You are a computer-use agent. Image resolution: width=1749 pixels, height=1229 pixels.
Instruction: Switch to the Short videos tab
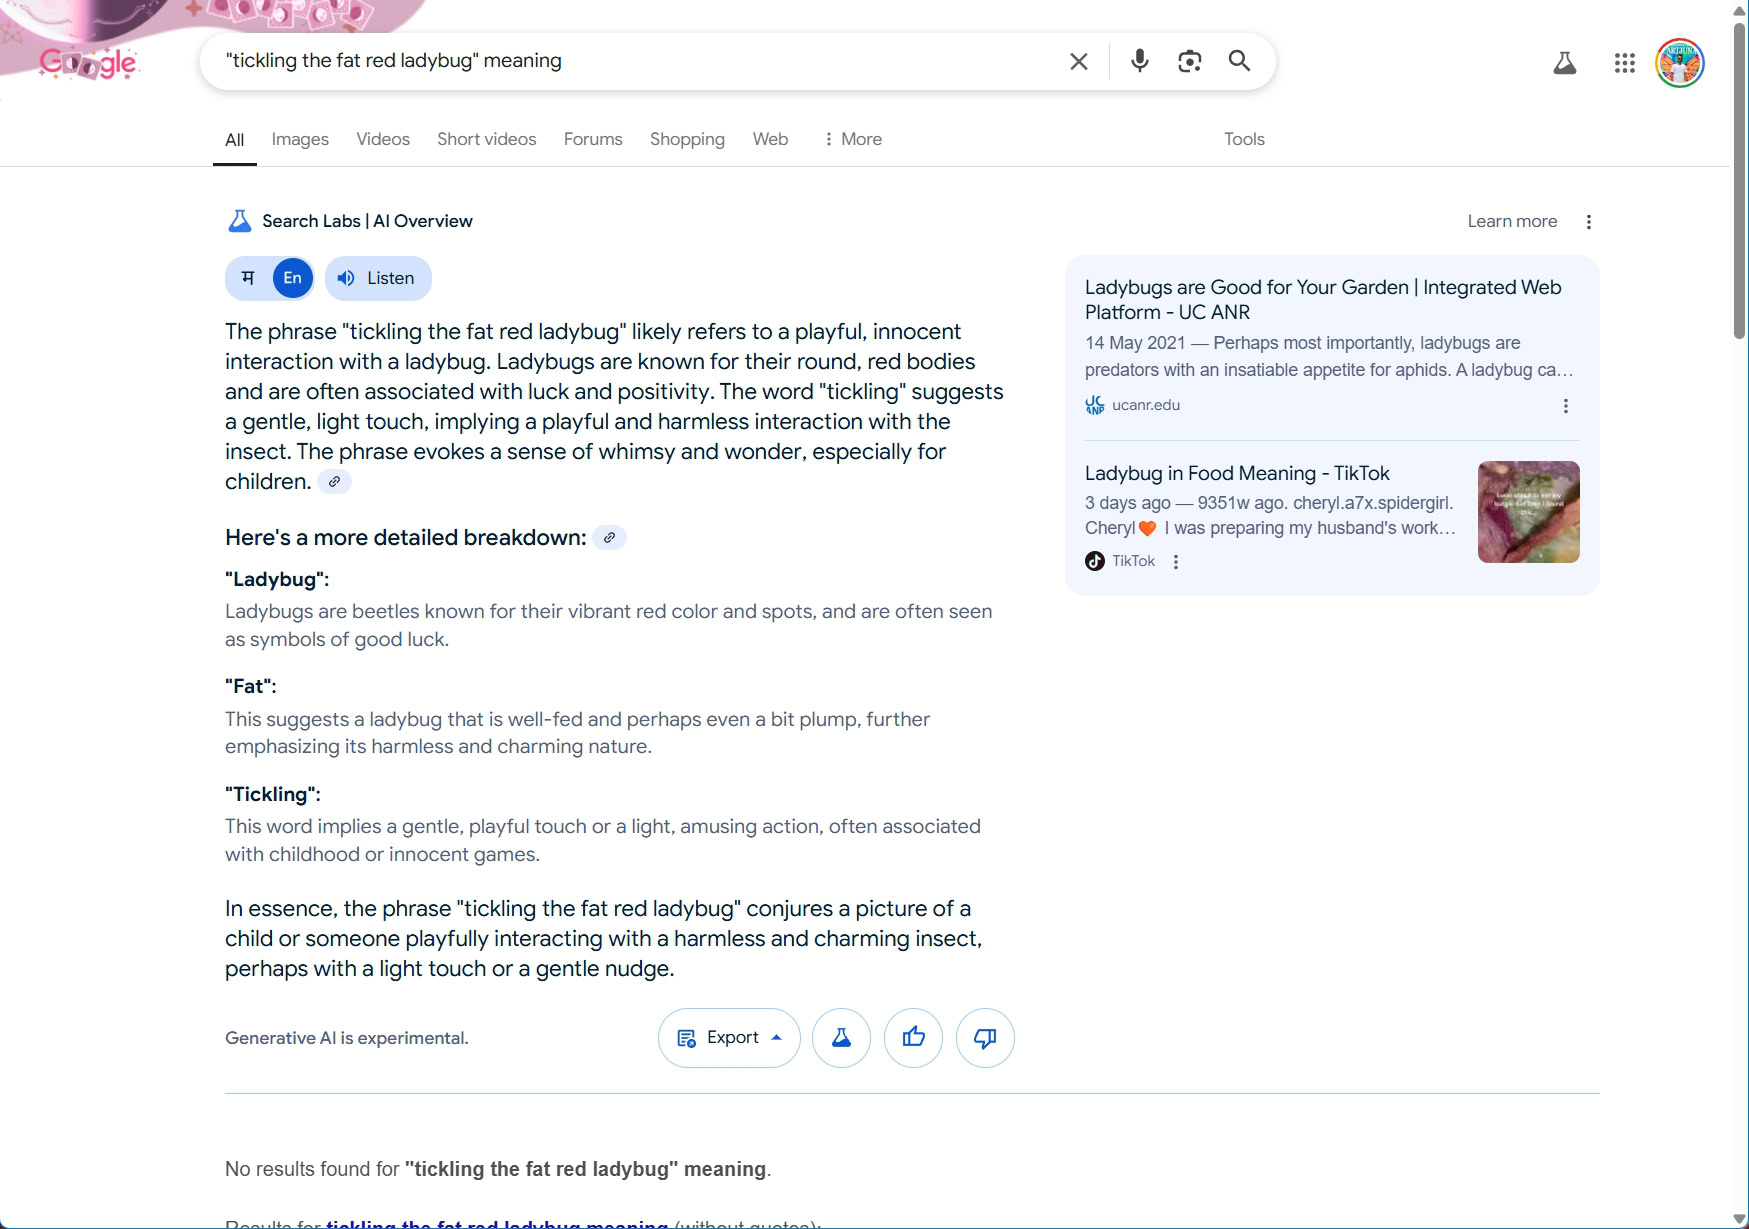click(x=487, y=139)
